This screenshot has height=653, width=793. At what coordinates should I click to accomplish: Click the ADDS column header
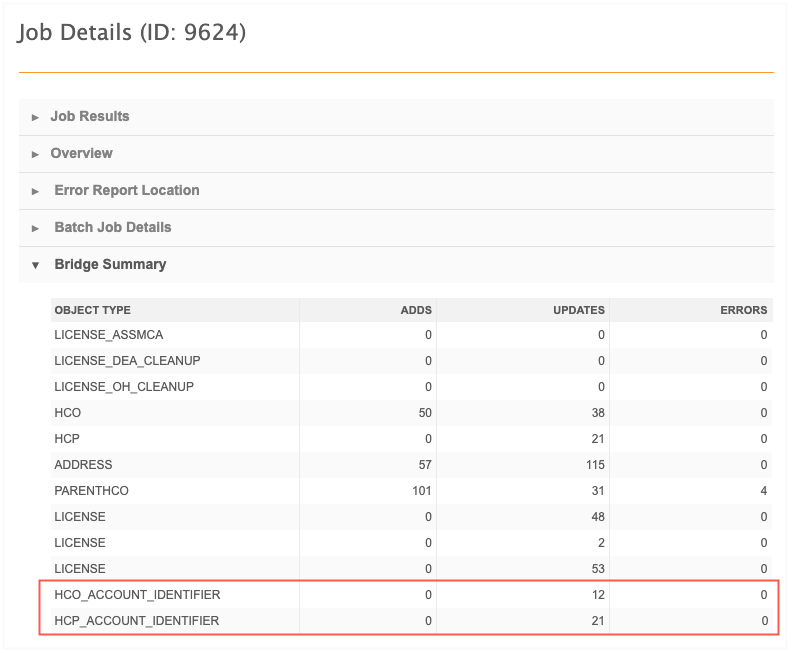(416, 310)
